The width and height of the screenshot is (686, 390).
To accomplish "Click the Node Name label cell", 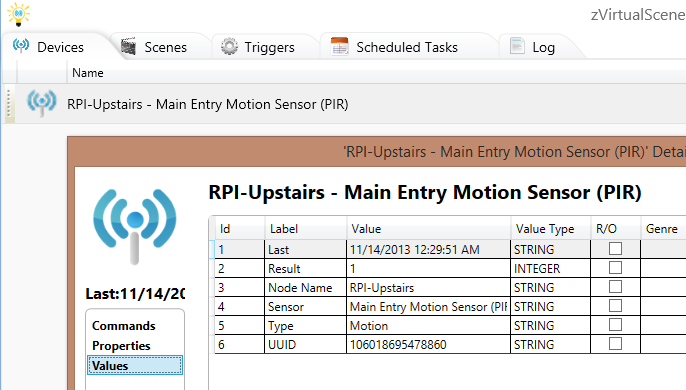I will coord(305,288).
